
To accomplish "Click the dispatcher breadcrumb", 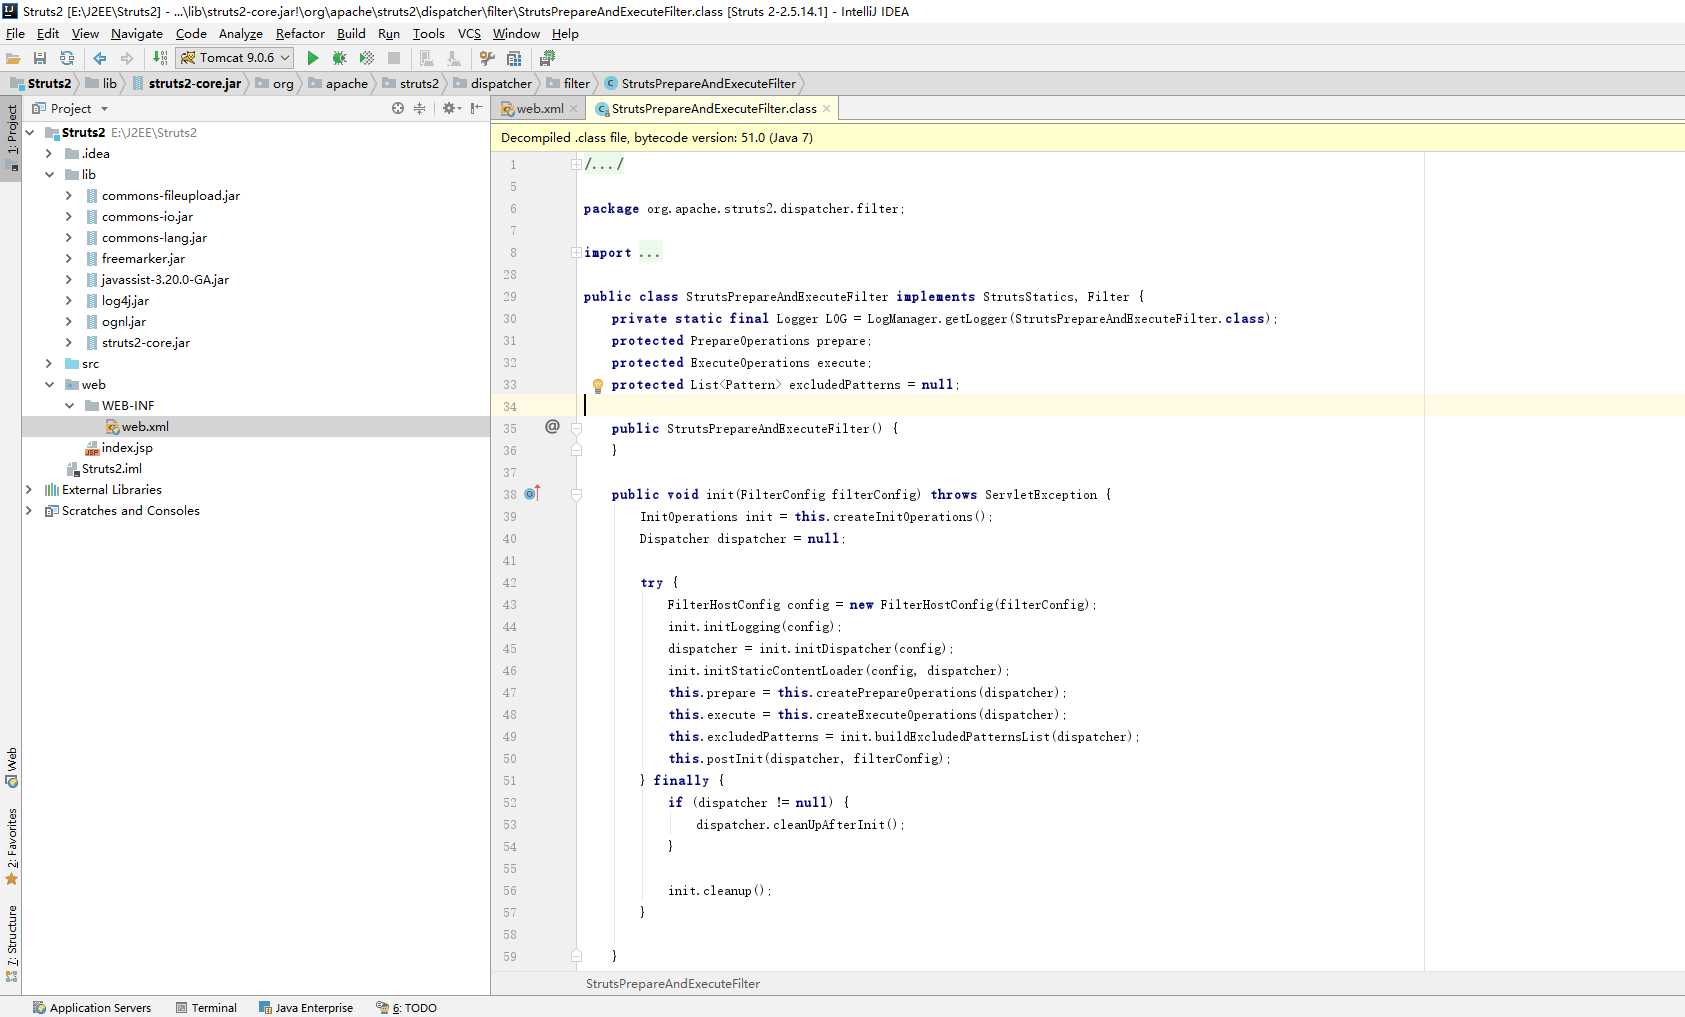I will coord(493,83).
